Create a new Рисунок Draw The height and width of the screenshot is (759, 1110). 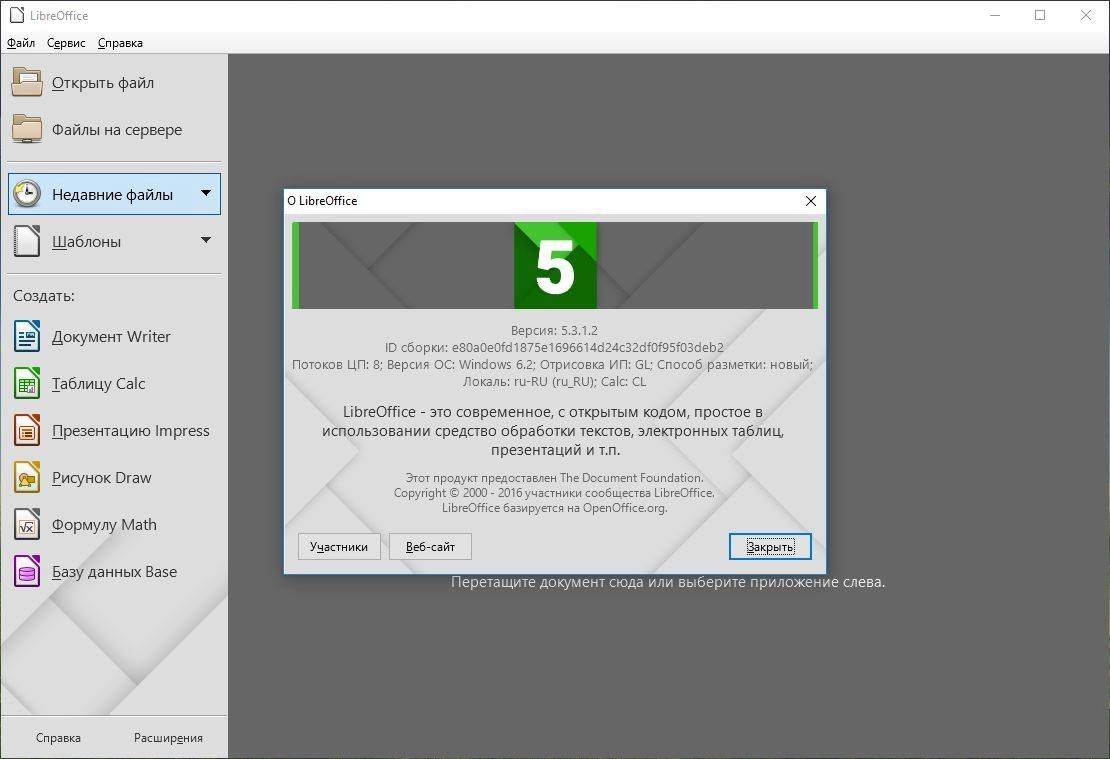point(102,478)
